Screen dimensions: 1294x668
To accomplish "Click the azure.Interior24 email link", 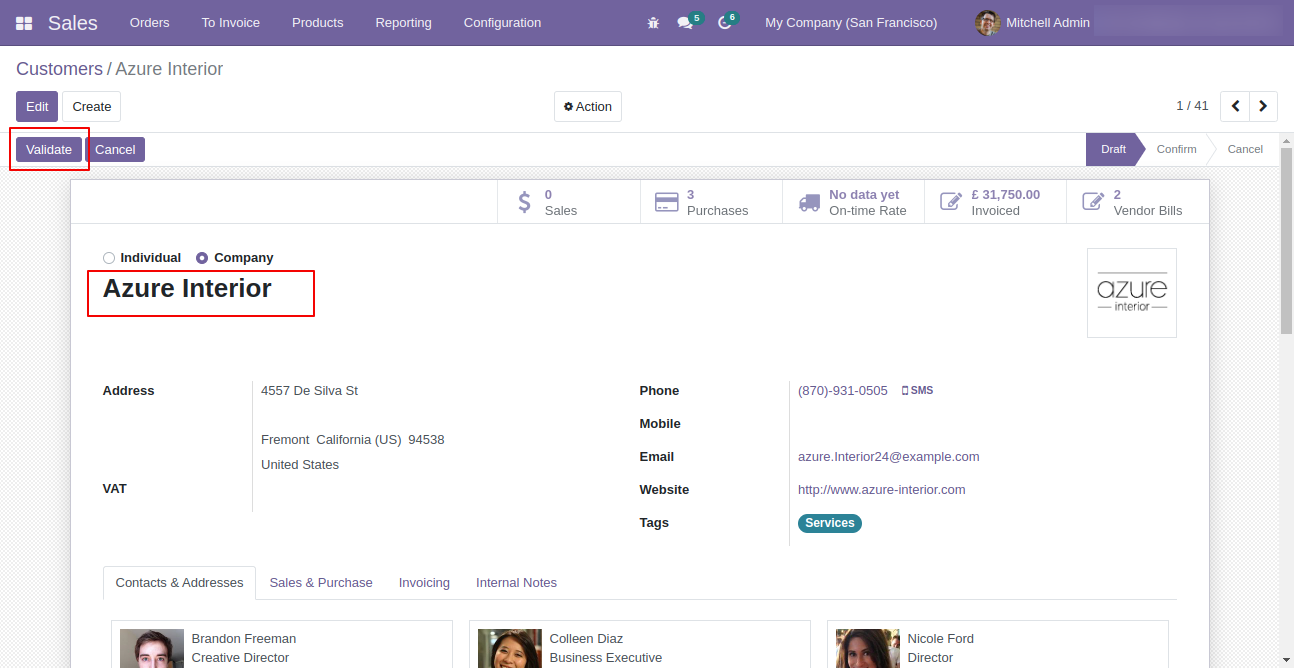I will (x=889, y=457).
